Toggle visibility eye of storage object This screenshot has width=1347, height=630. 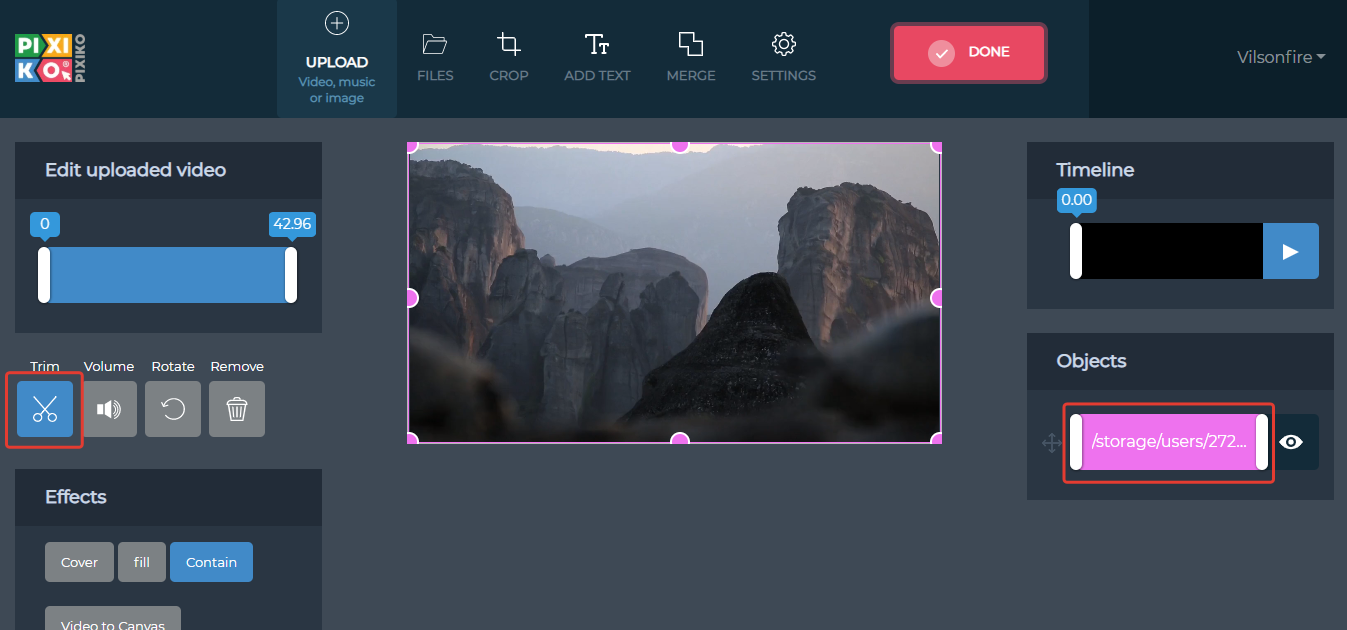(x=1291, y=442)
